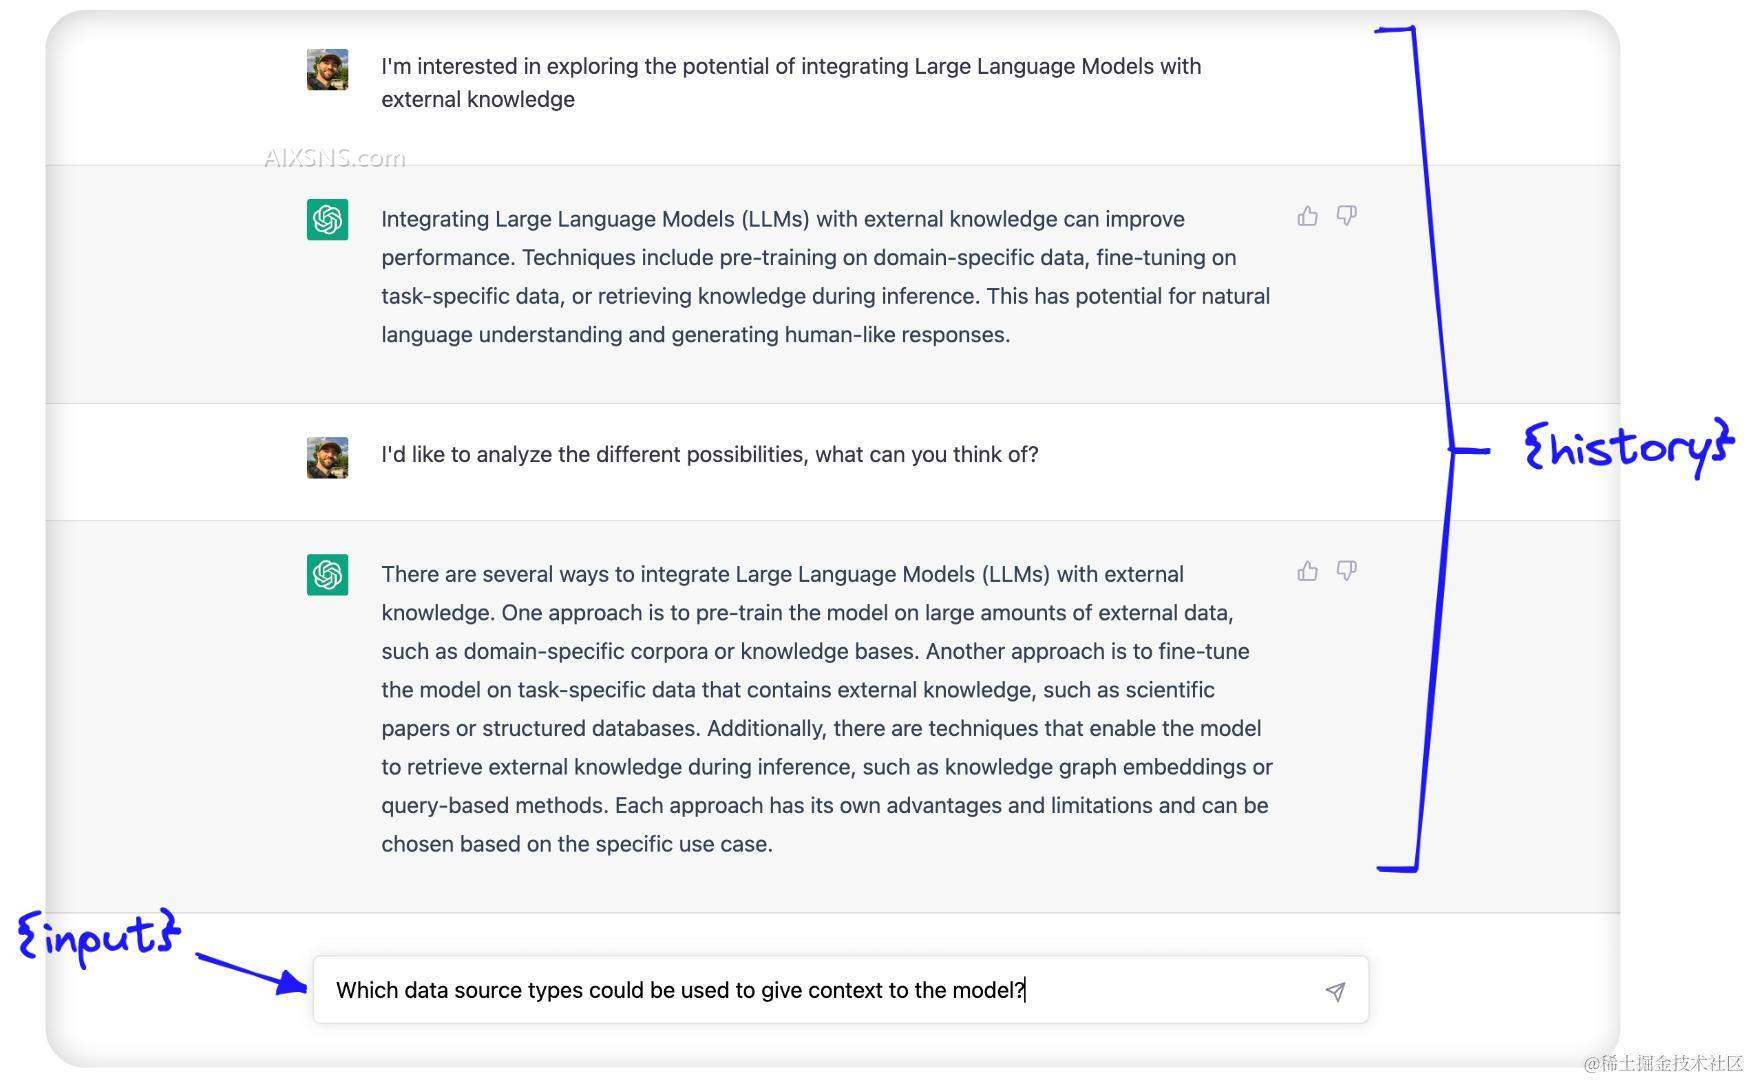Send the message with the paper plane icon

coord(1335,991)
